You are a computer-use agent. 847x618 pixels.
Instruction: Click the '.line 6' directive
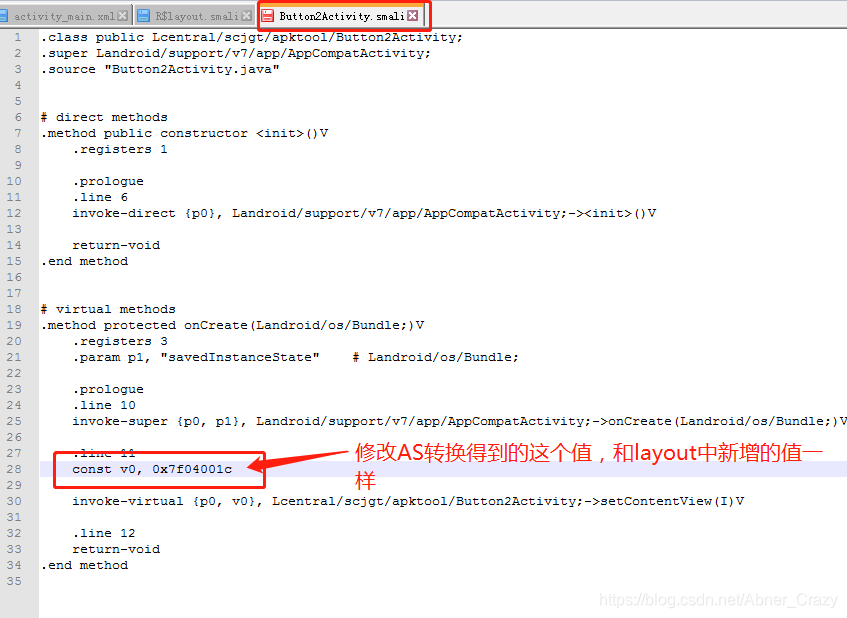[x=100, y=197]
